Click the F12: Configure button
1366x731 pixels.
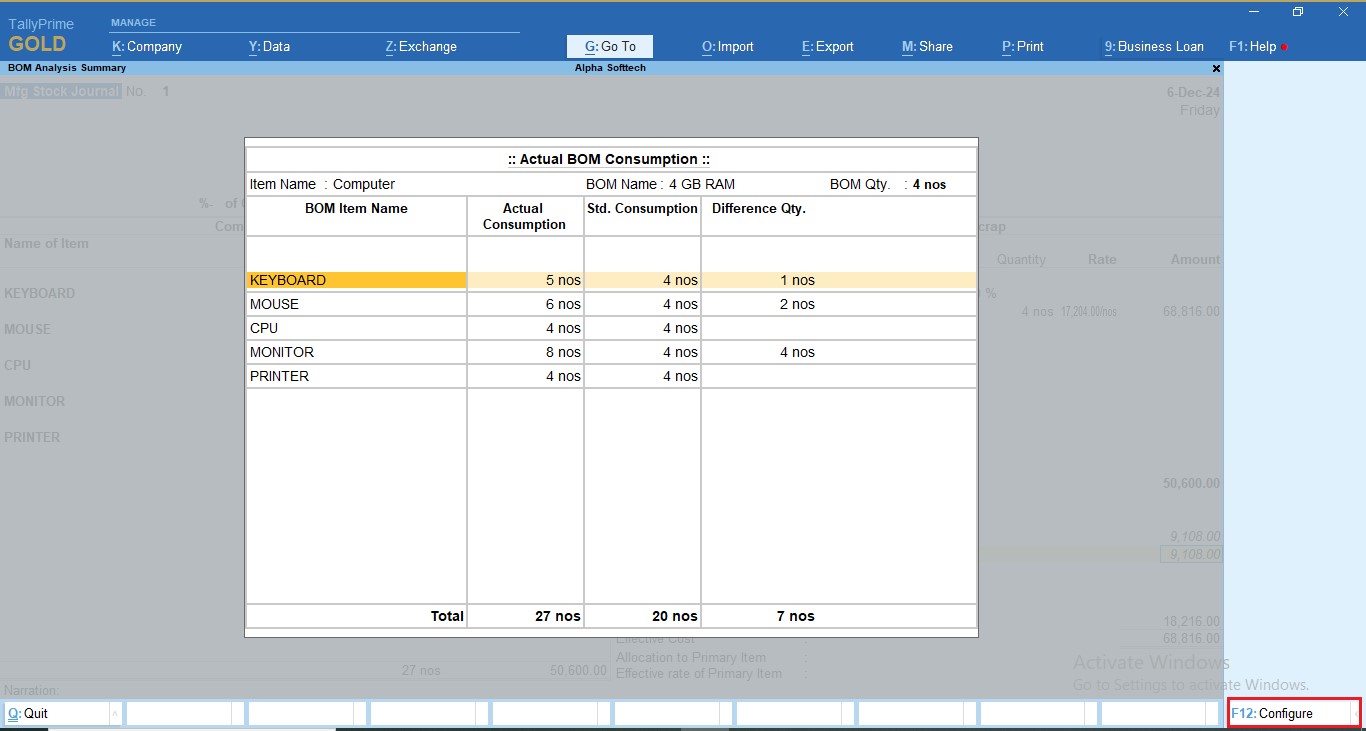click(1288, 713)
